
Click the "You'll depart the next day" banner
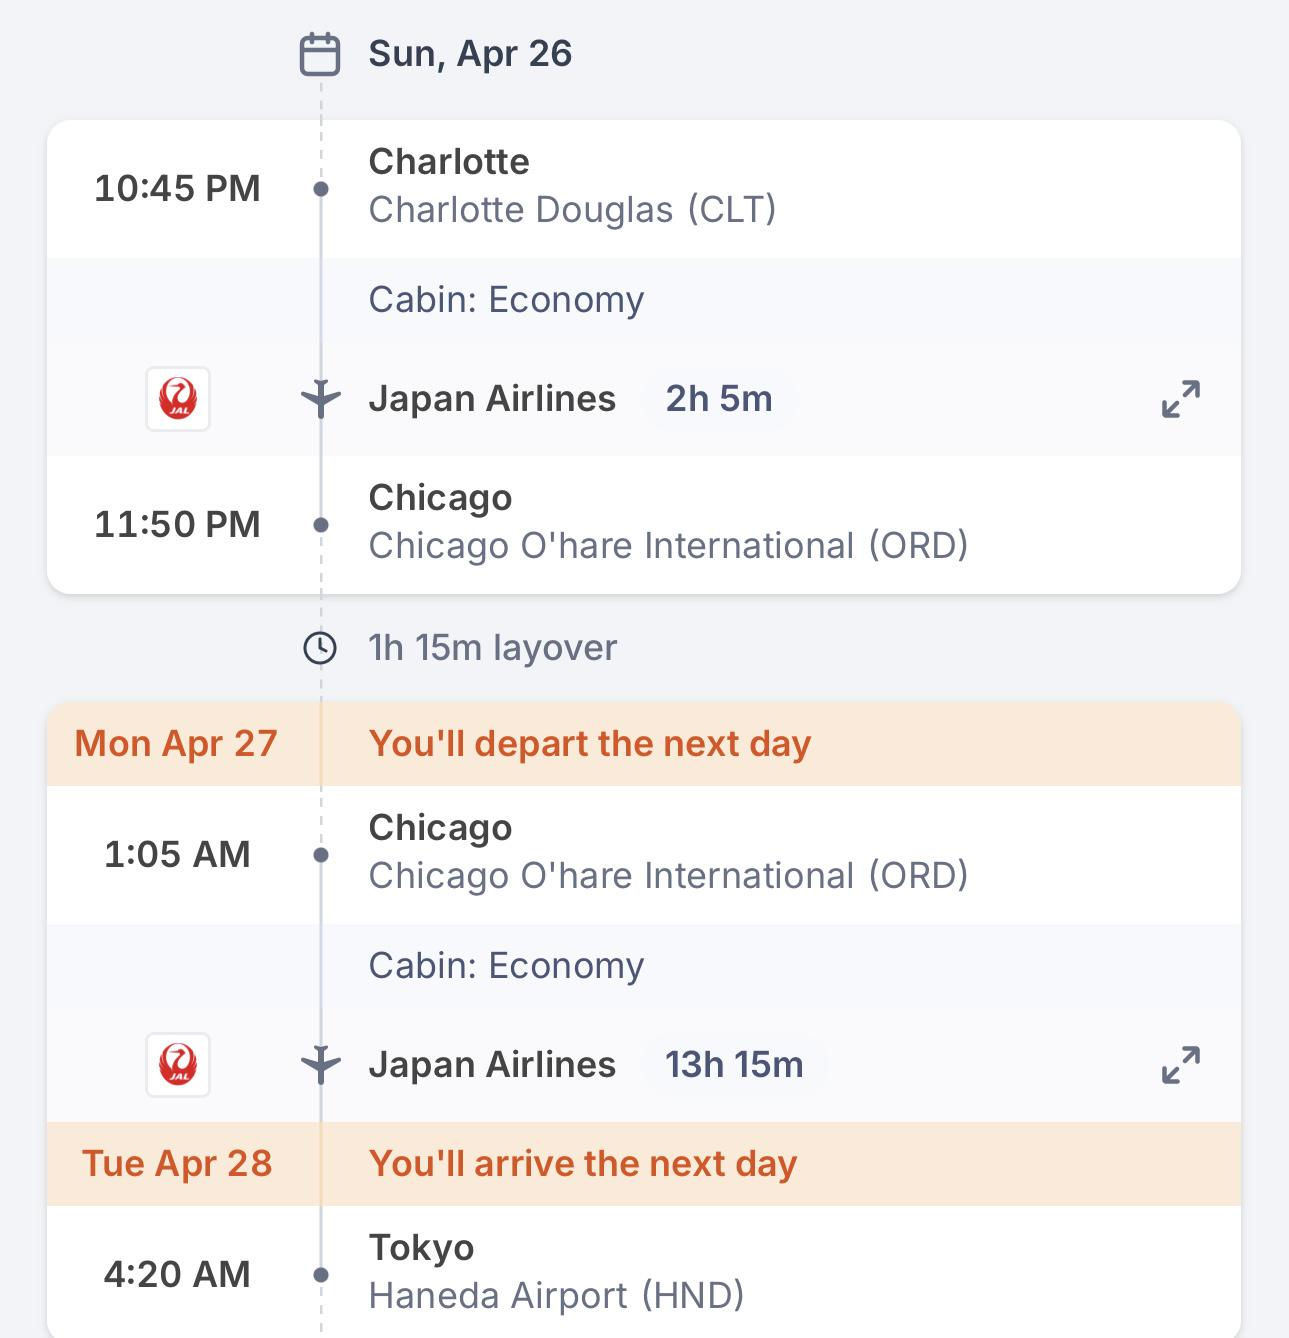click(x=589, y=744)
